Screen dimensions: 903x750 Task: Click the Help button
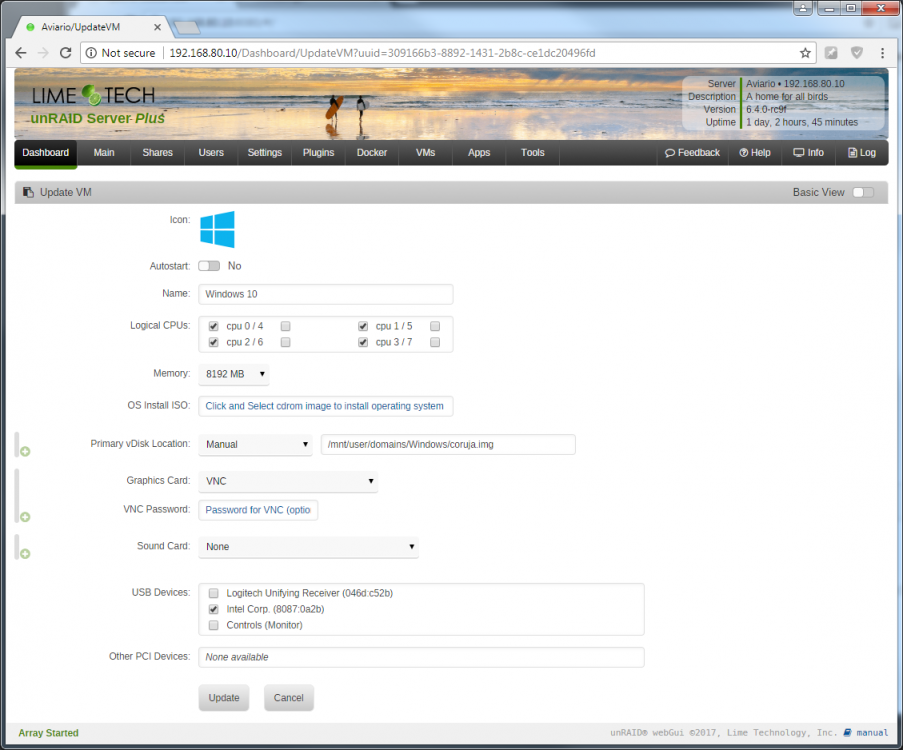(755, 153)
